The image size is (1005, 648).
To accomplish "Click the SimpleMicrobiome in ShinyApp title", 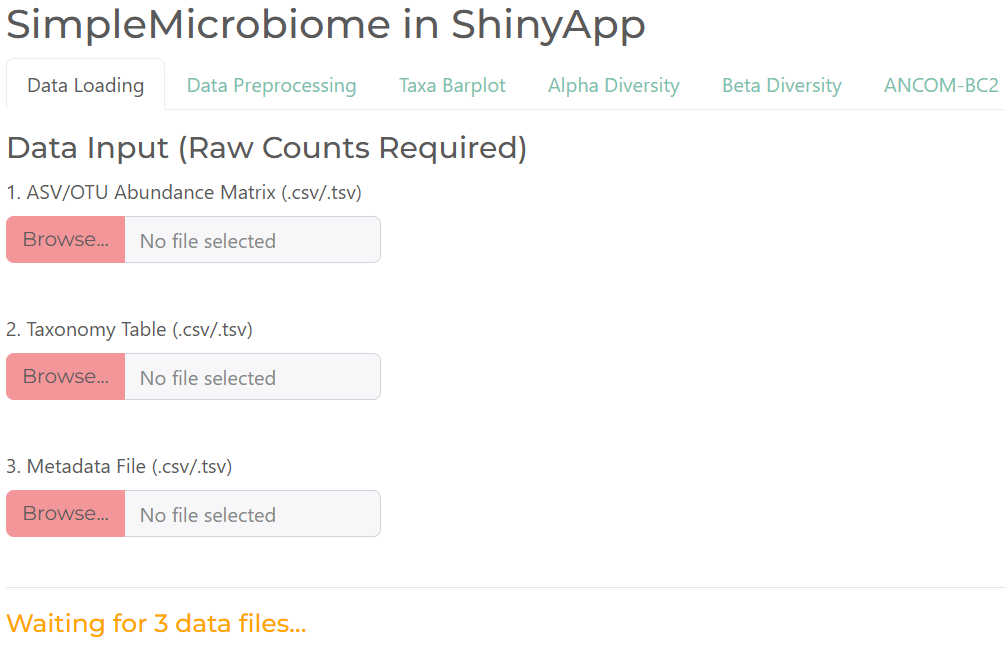I will click(325, 26).
